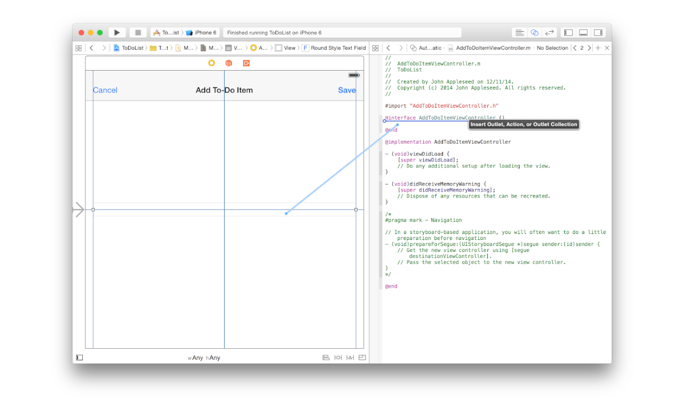Viewport: 680px width, 404px height.
Task: Open the wAny hAny size class control
Action: coord(204,358)
